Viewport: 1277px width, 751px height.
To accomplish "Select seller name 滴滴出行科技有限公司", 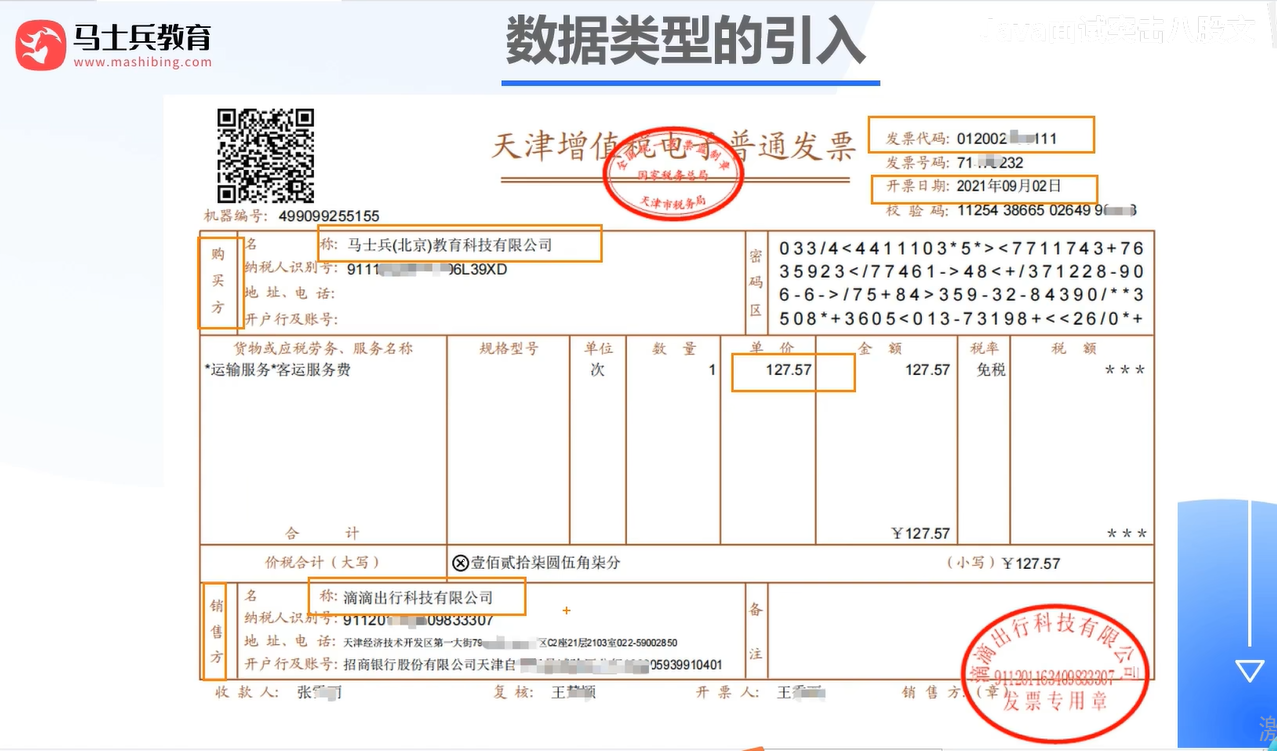I will 418,597.
